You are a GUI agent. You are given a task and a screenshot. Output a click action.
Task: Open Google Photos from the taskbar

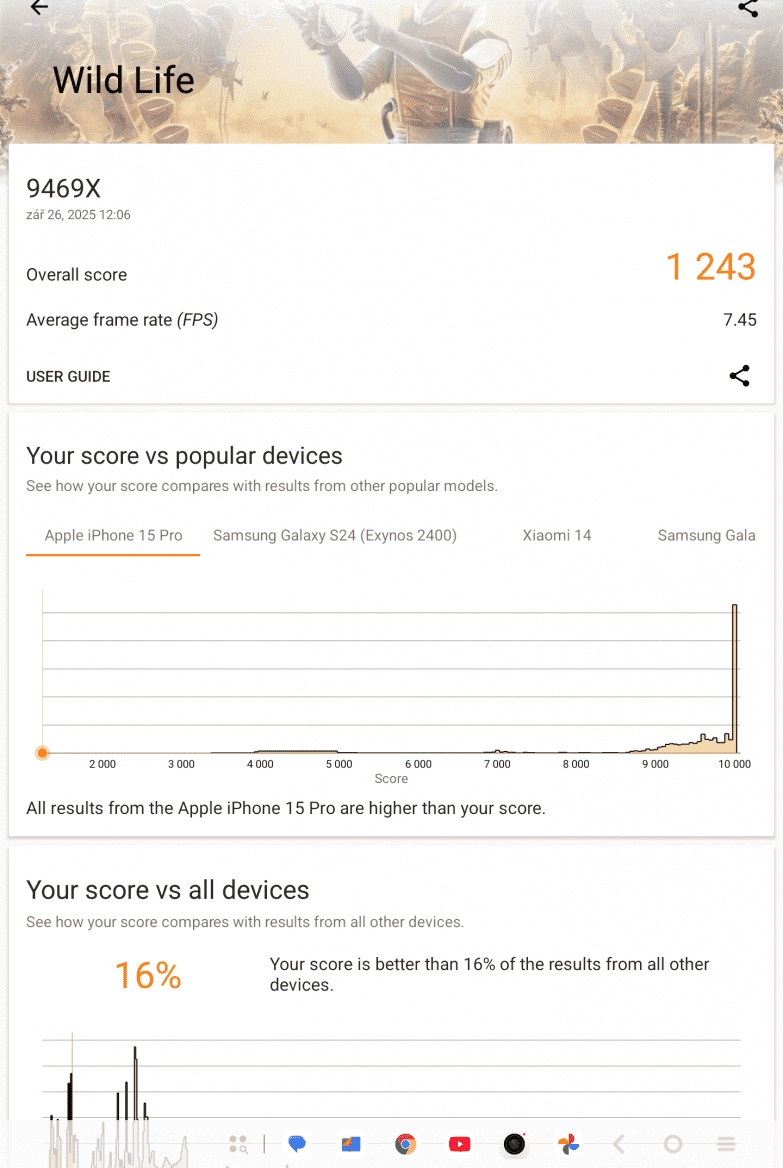[x=568, y=1143]
